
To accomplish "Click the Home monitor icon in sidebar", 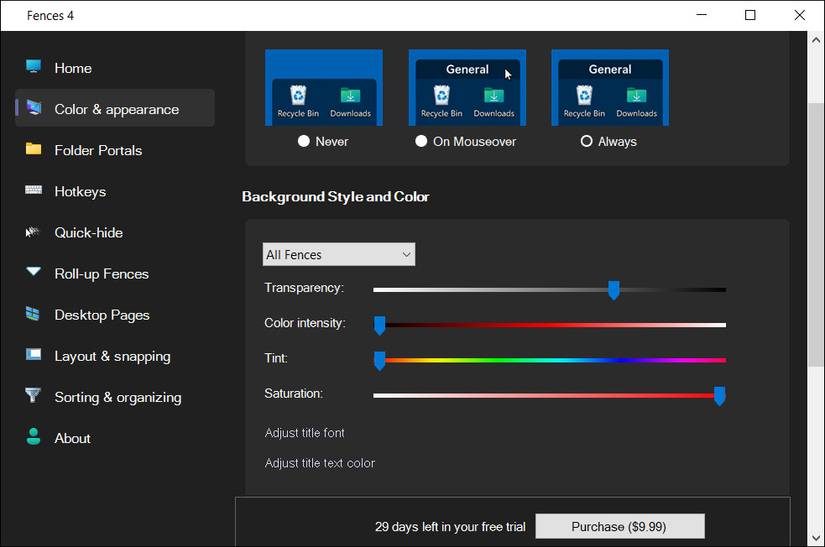I will pyautogui.click(x=34, y=67).
